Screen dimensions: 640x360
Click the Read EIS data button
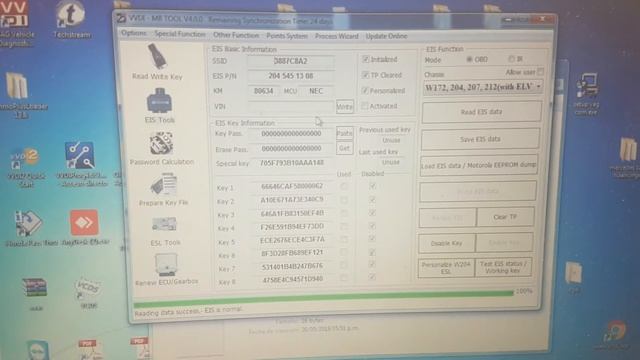tap(482, 112)
